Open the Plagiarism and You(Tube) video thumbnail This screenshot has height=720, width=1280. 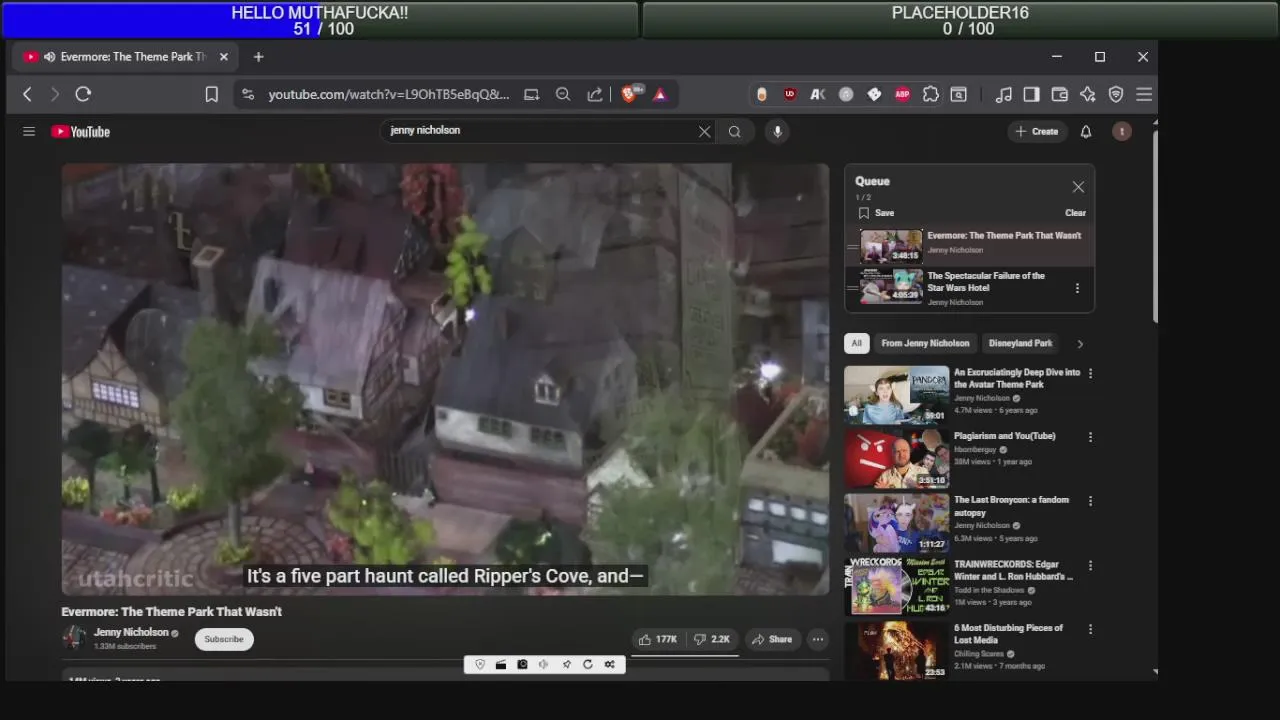pos(896,459)
